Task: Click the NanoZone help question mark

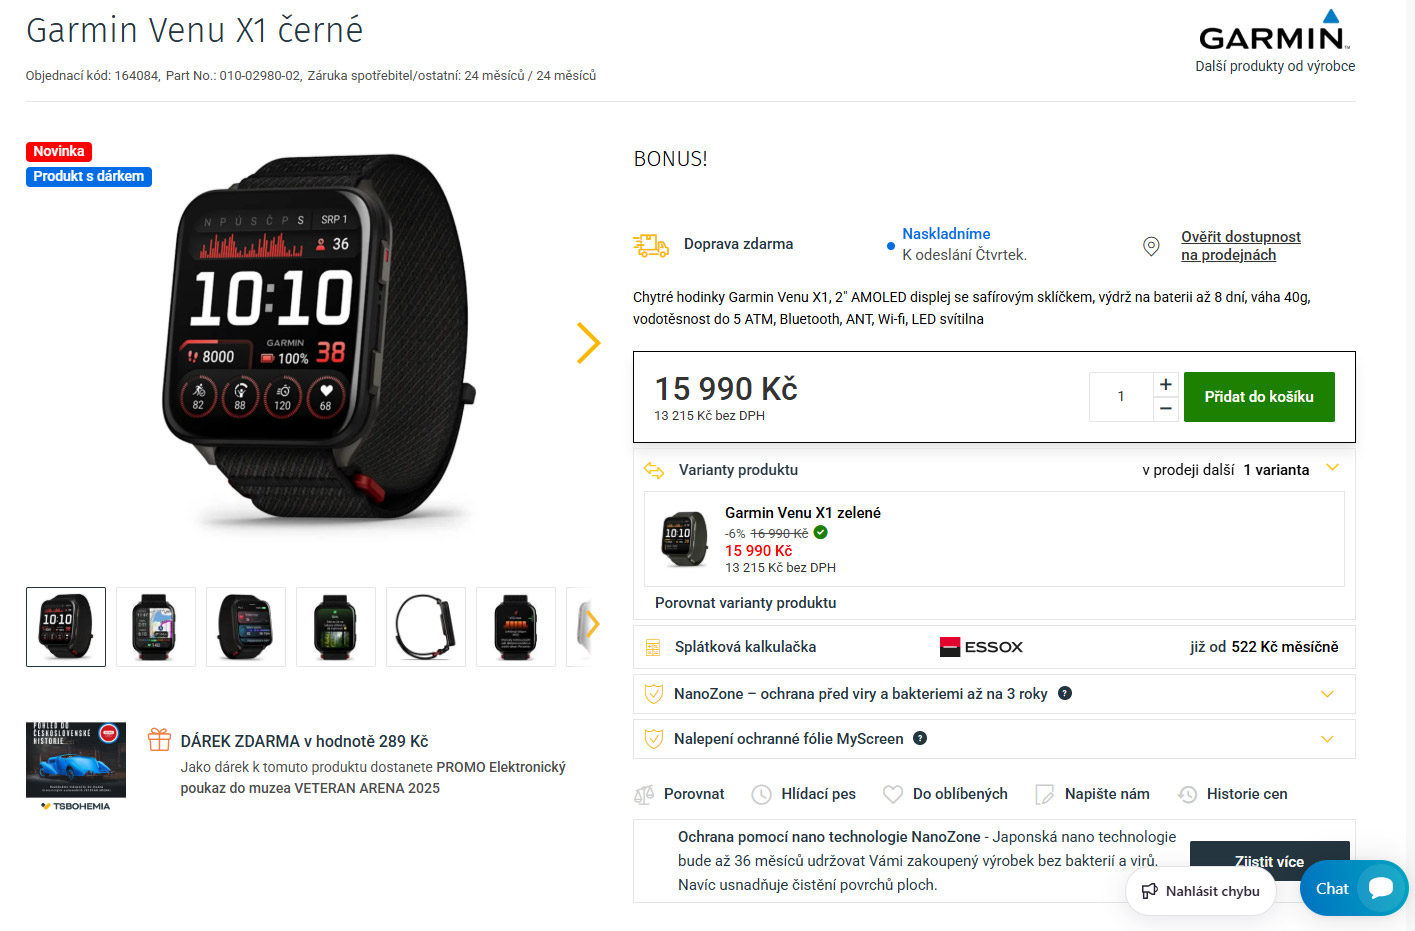Action: 1065,693
